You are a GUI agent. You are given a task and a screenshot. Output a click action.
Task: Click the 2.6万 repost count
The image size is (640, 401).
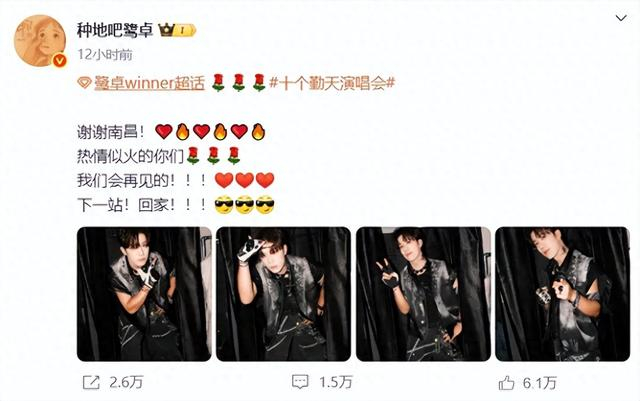pyautogui.click(x=126, y=383)
